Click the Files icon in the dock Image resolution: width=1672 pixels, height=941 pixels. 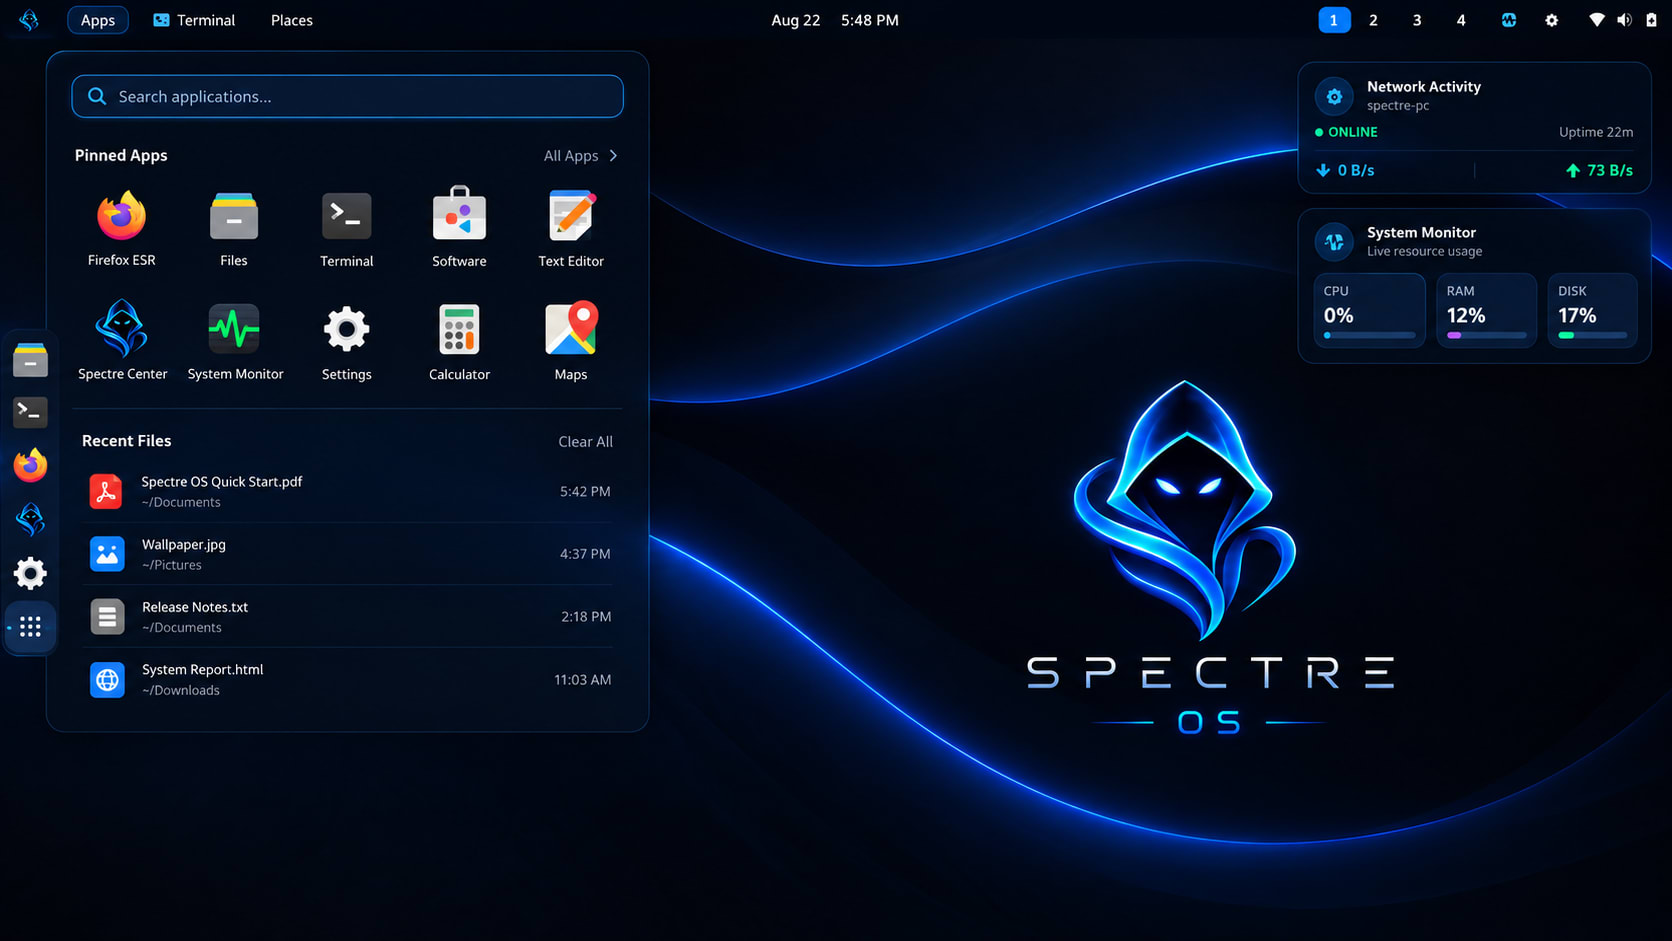pos(30,360)
